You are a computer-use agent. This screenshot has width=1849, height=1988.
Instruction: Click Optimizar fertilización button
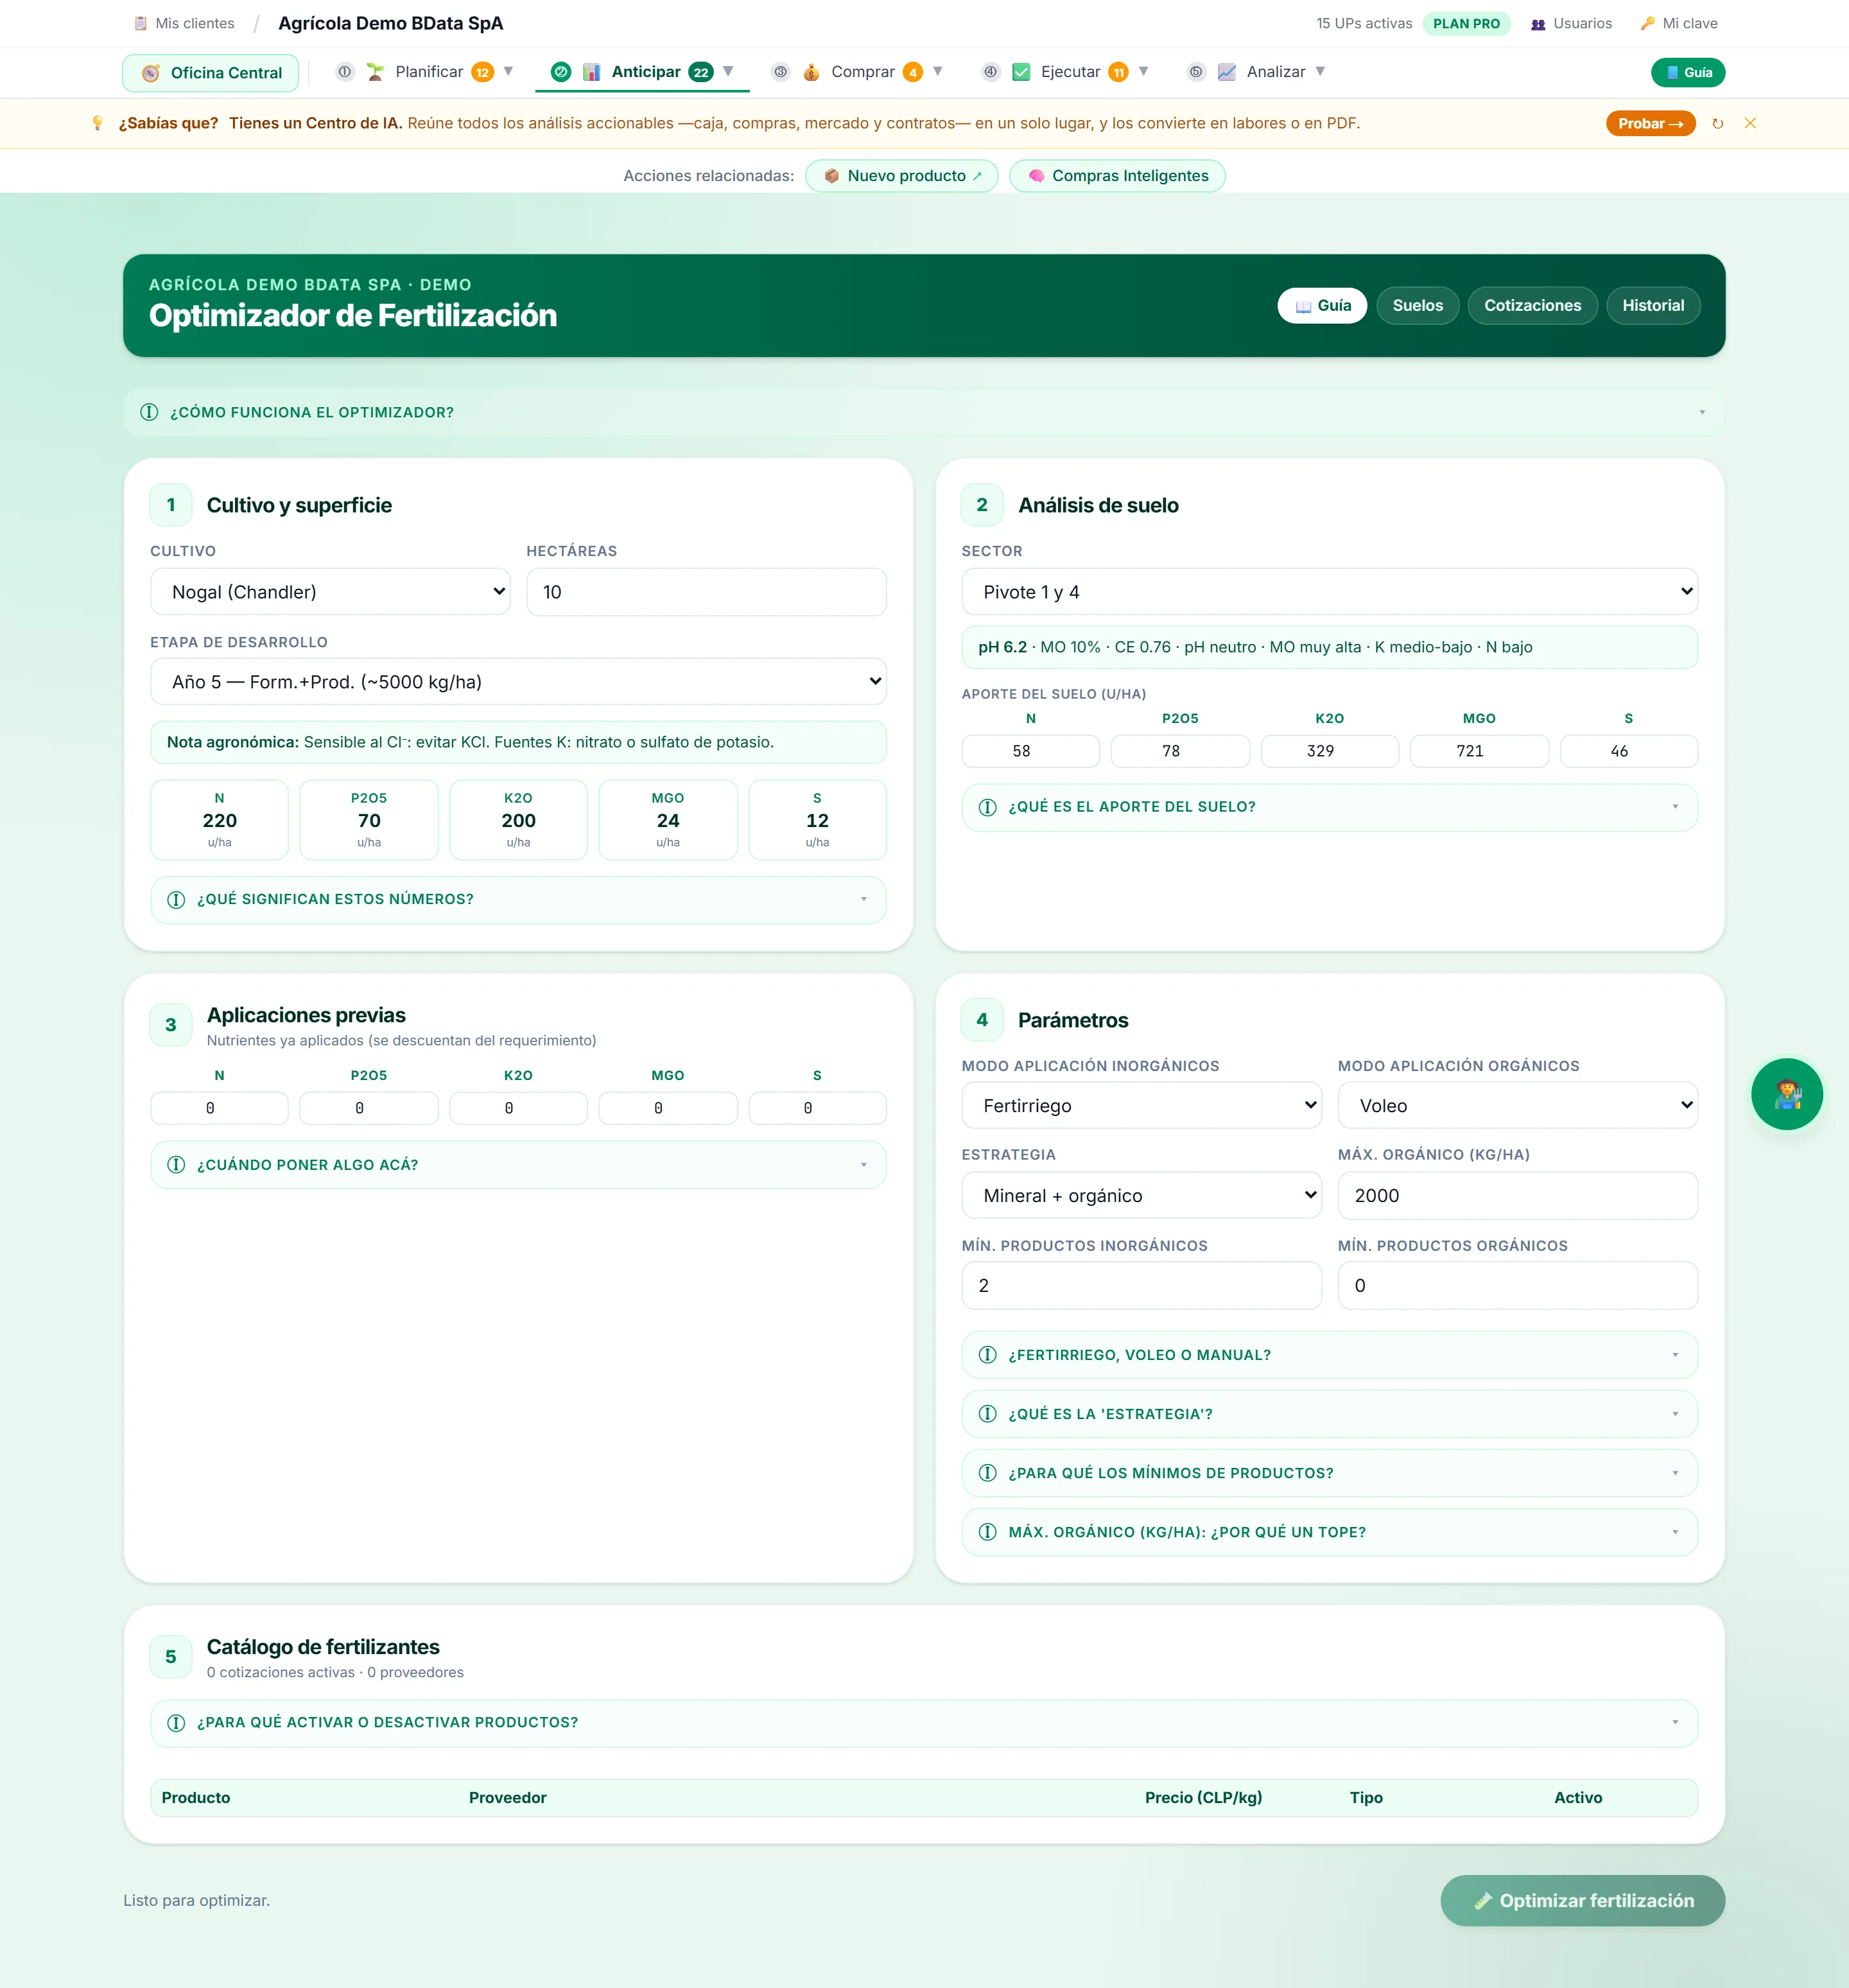click(x=1582, y=1900)
